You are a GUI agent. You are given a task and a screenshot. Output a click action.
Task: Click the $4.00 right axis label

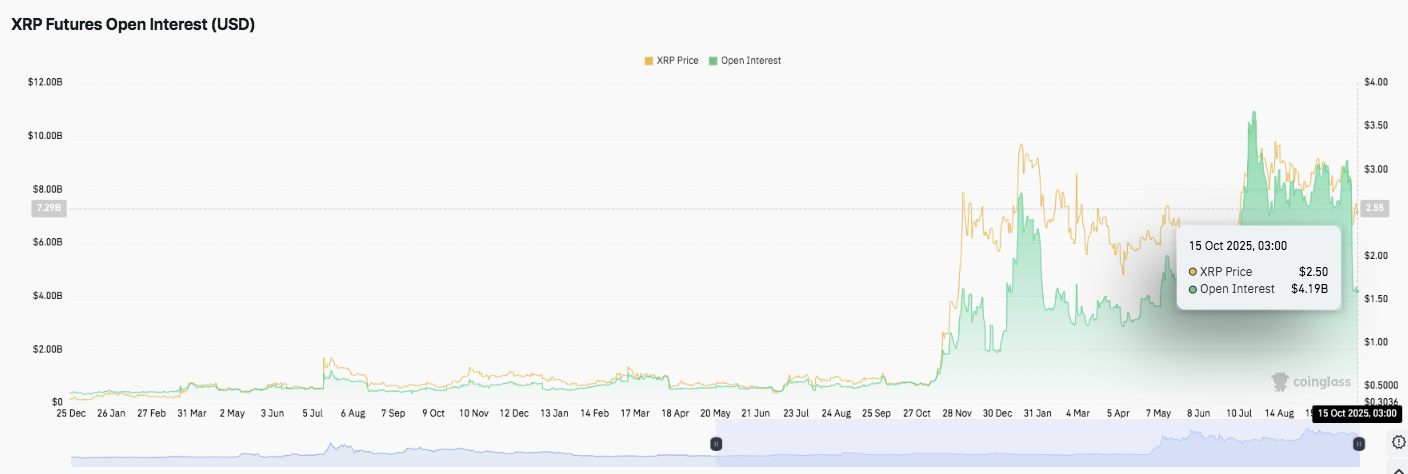(1375, 82)
